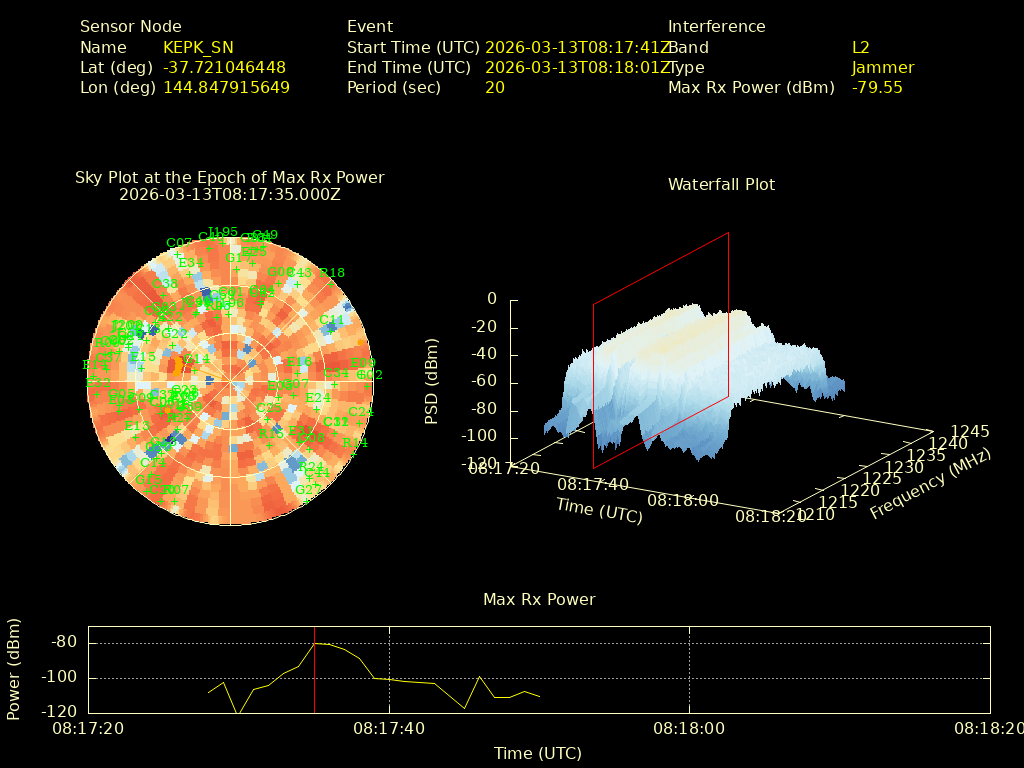
Task: Select the E34 satellite marker
Action: (190, 274)
